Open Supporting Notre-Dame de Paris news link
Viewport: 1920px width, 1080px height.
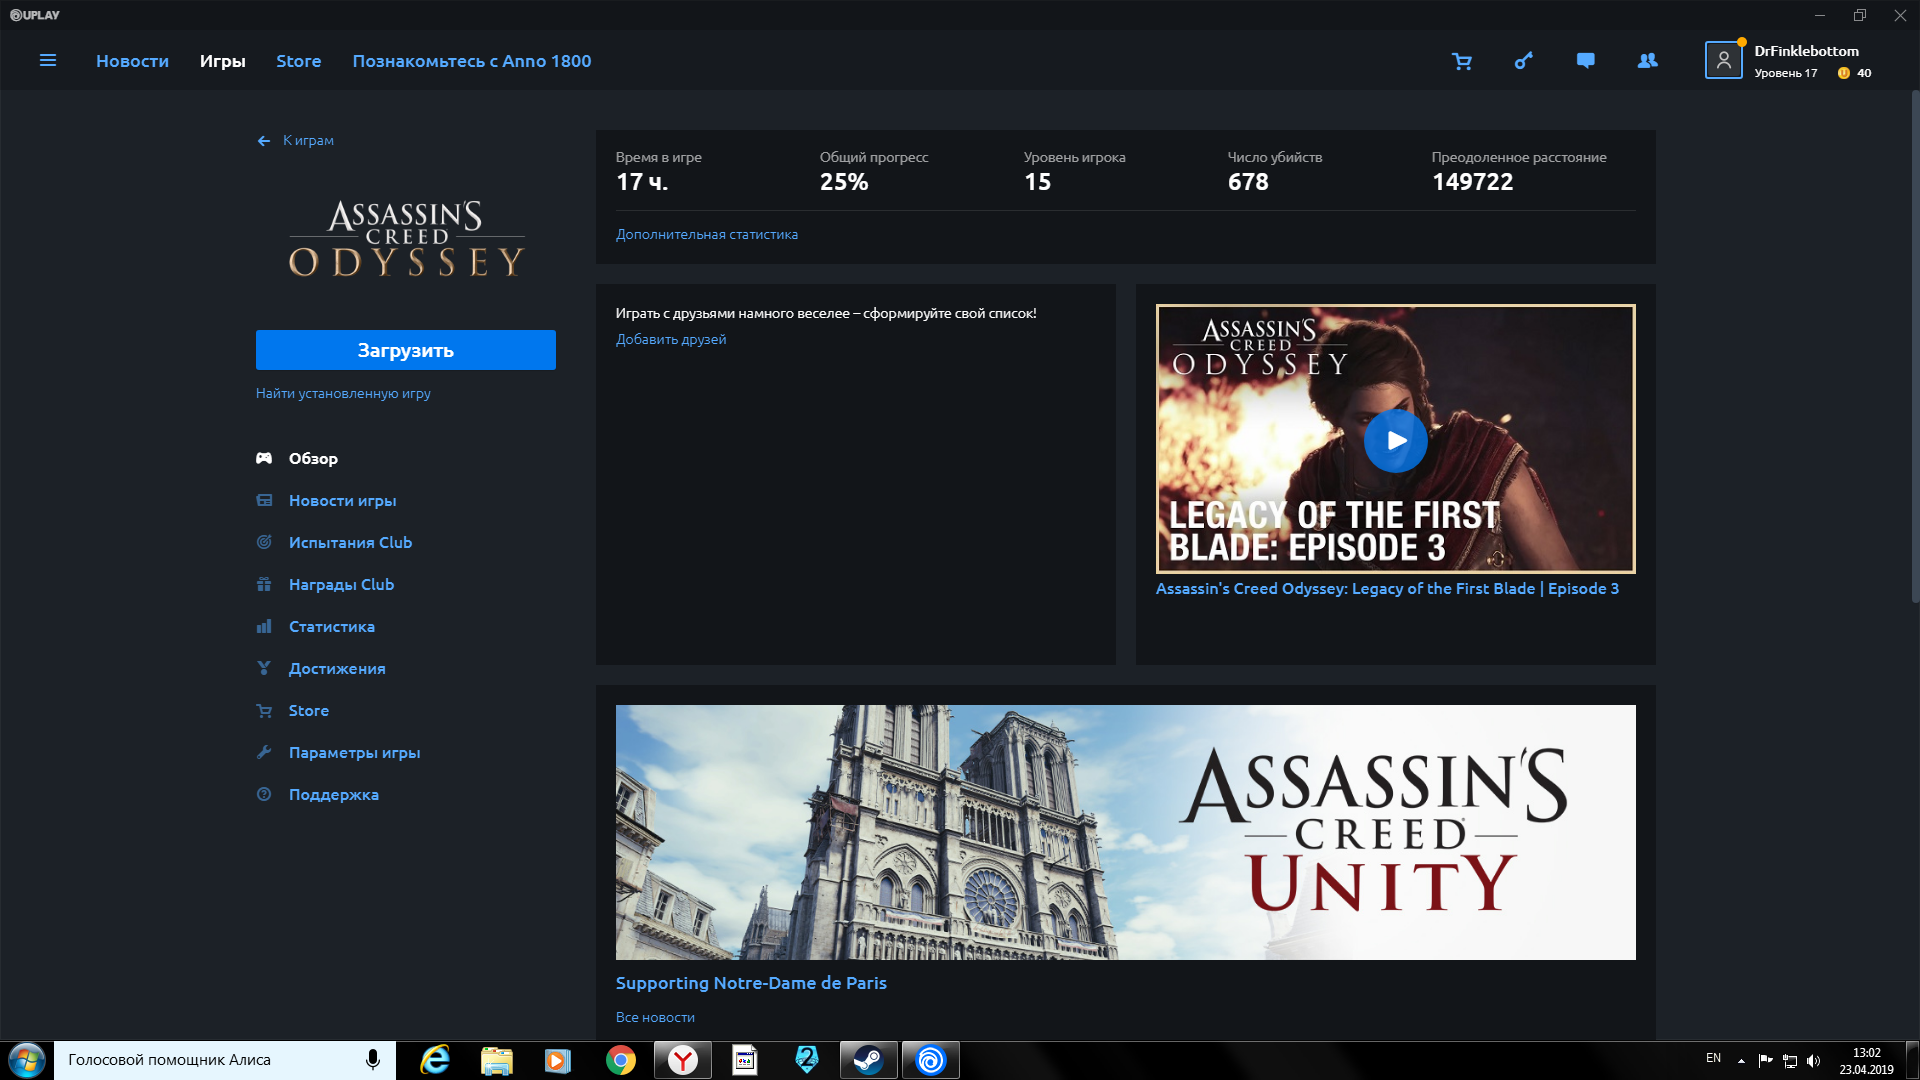(751, 983)
